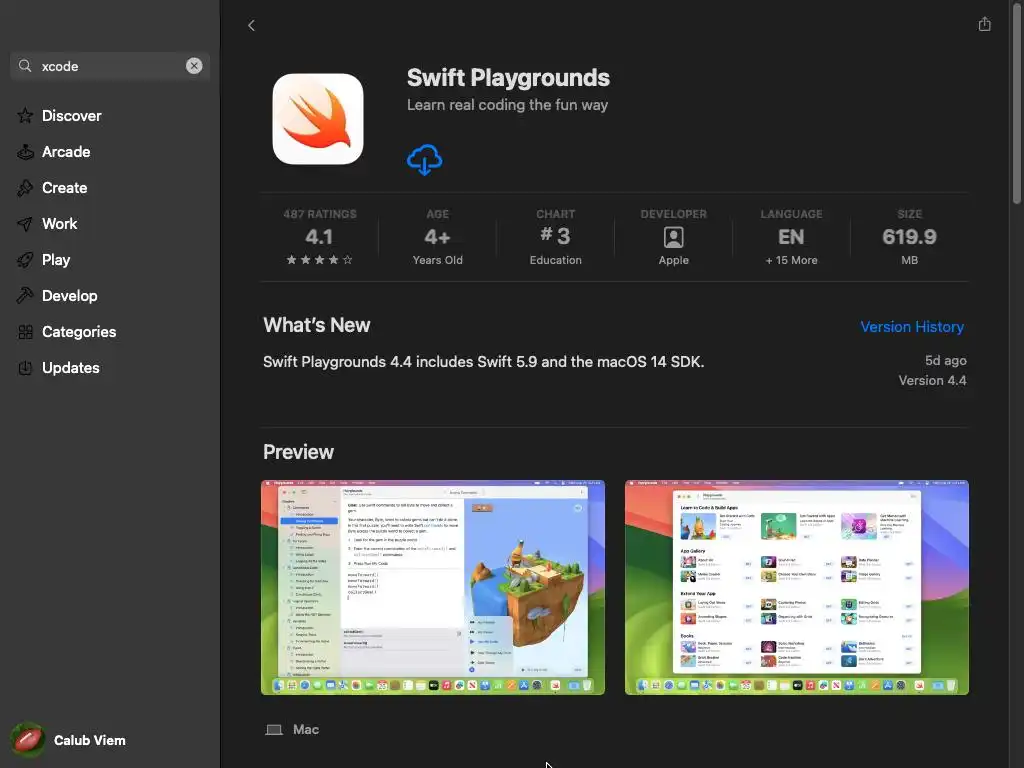
Task: Click the magnifying glass search icon
Action: point(25,66)
